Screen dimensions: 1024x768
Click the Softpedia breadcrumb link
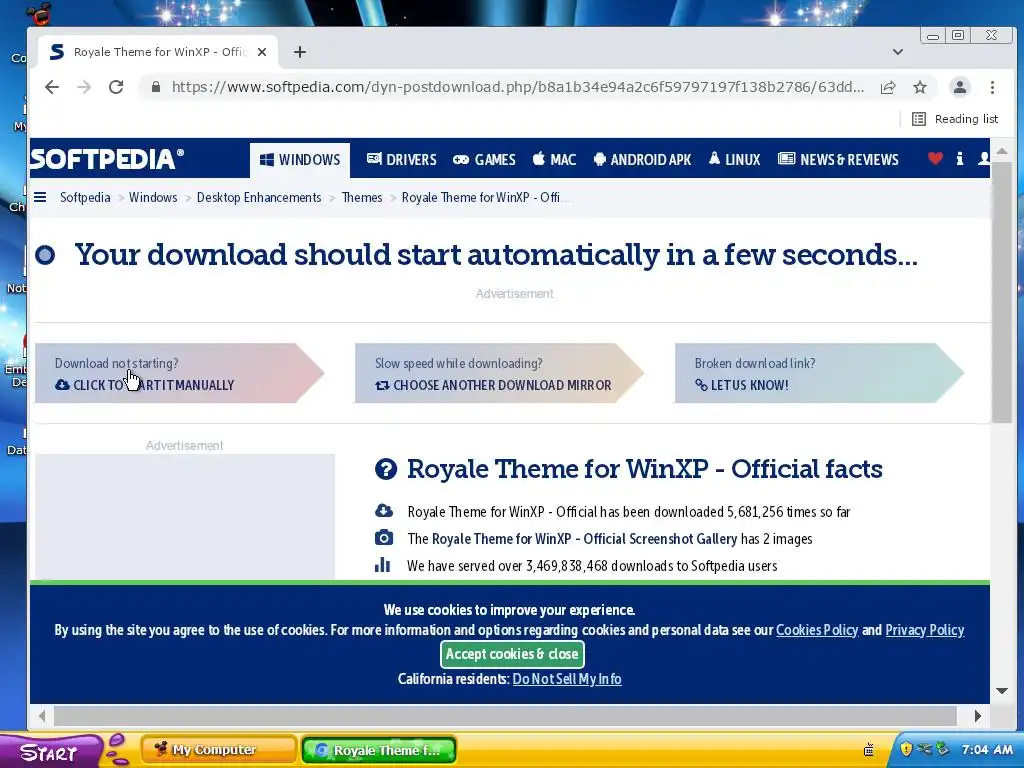coord(85,197)
